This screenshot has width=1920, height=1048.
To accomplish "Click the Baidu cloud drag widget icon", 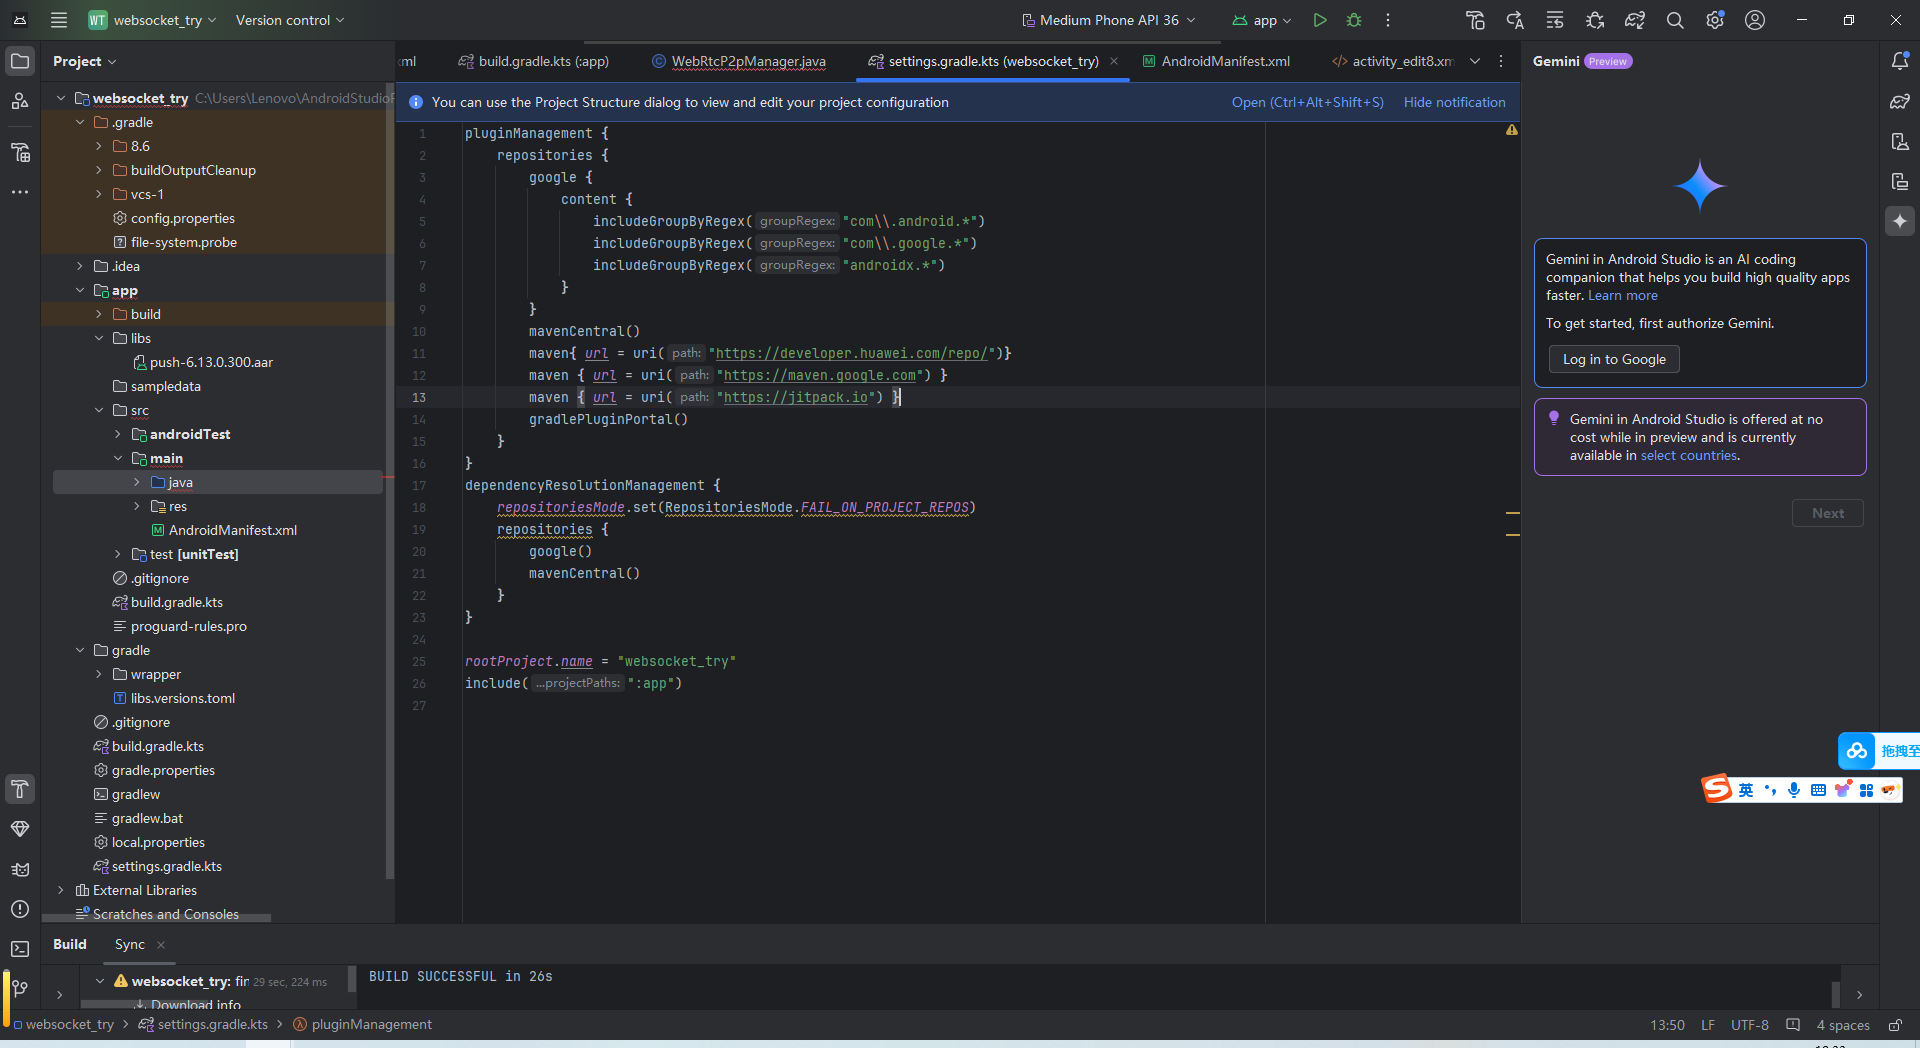I will [1857, 750].
